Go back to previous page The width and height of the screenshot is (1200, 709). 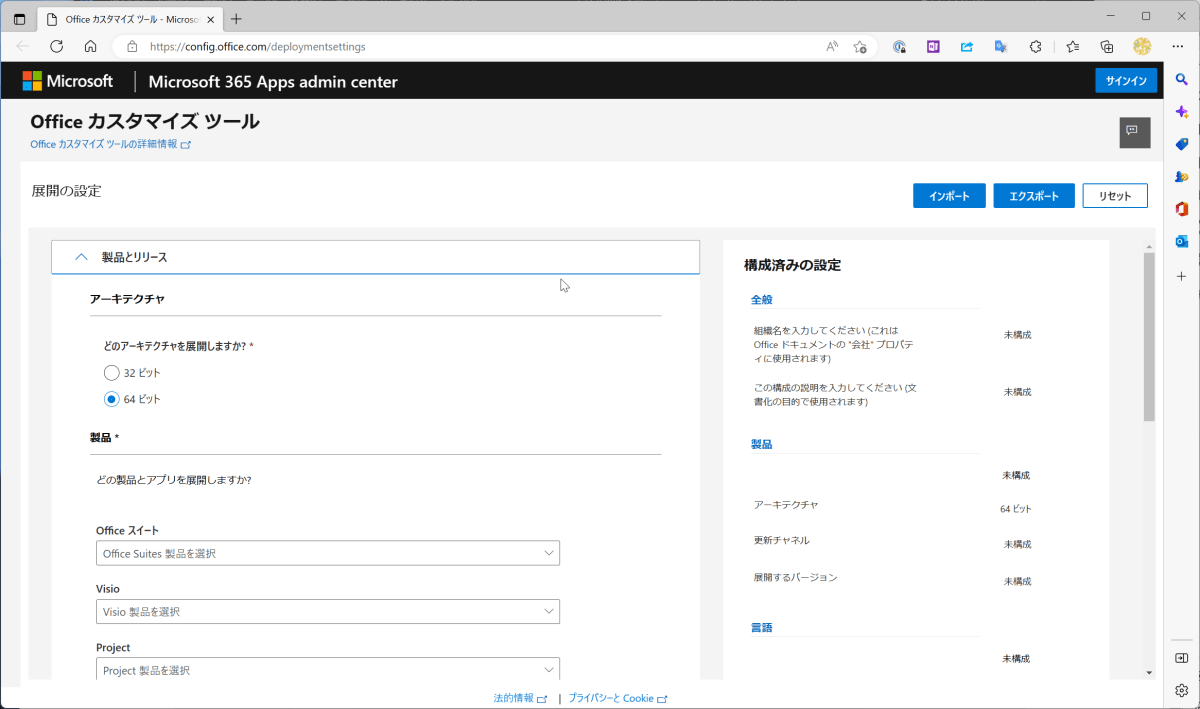tap(23, 46)
